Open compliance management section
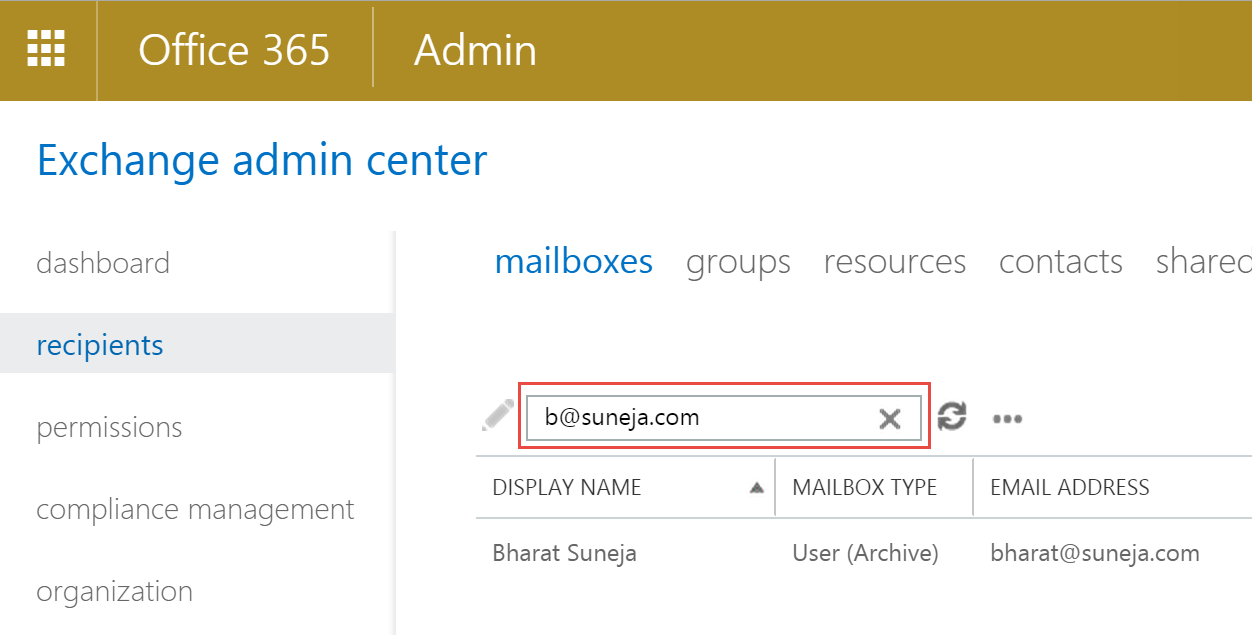 195,510
